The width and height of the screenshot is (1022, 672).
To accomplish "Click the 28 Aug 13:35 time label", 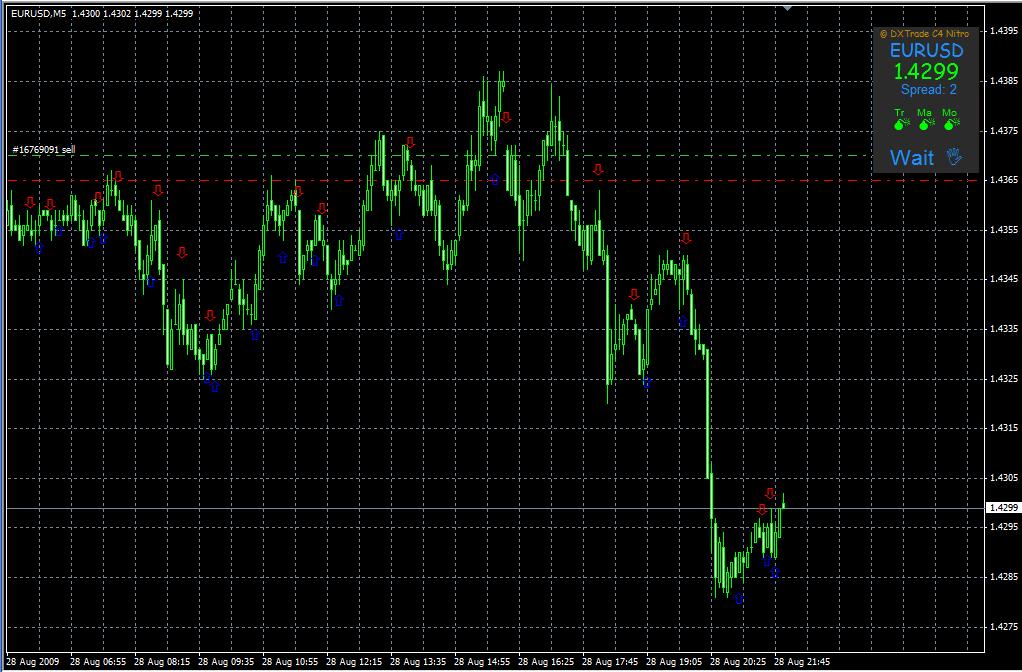I will (418, 662).
